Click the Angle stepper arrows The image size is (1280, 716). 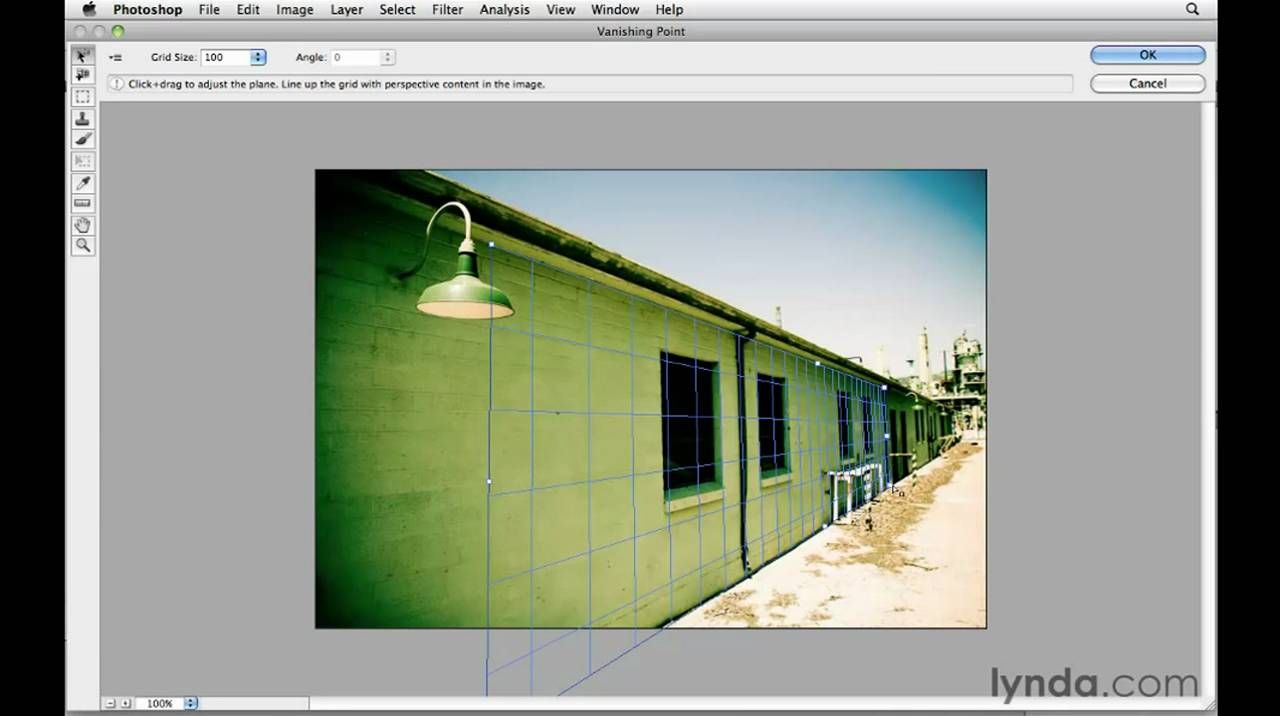point(387,58)
